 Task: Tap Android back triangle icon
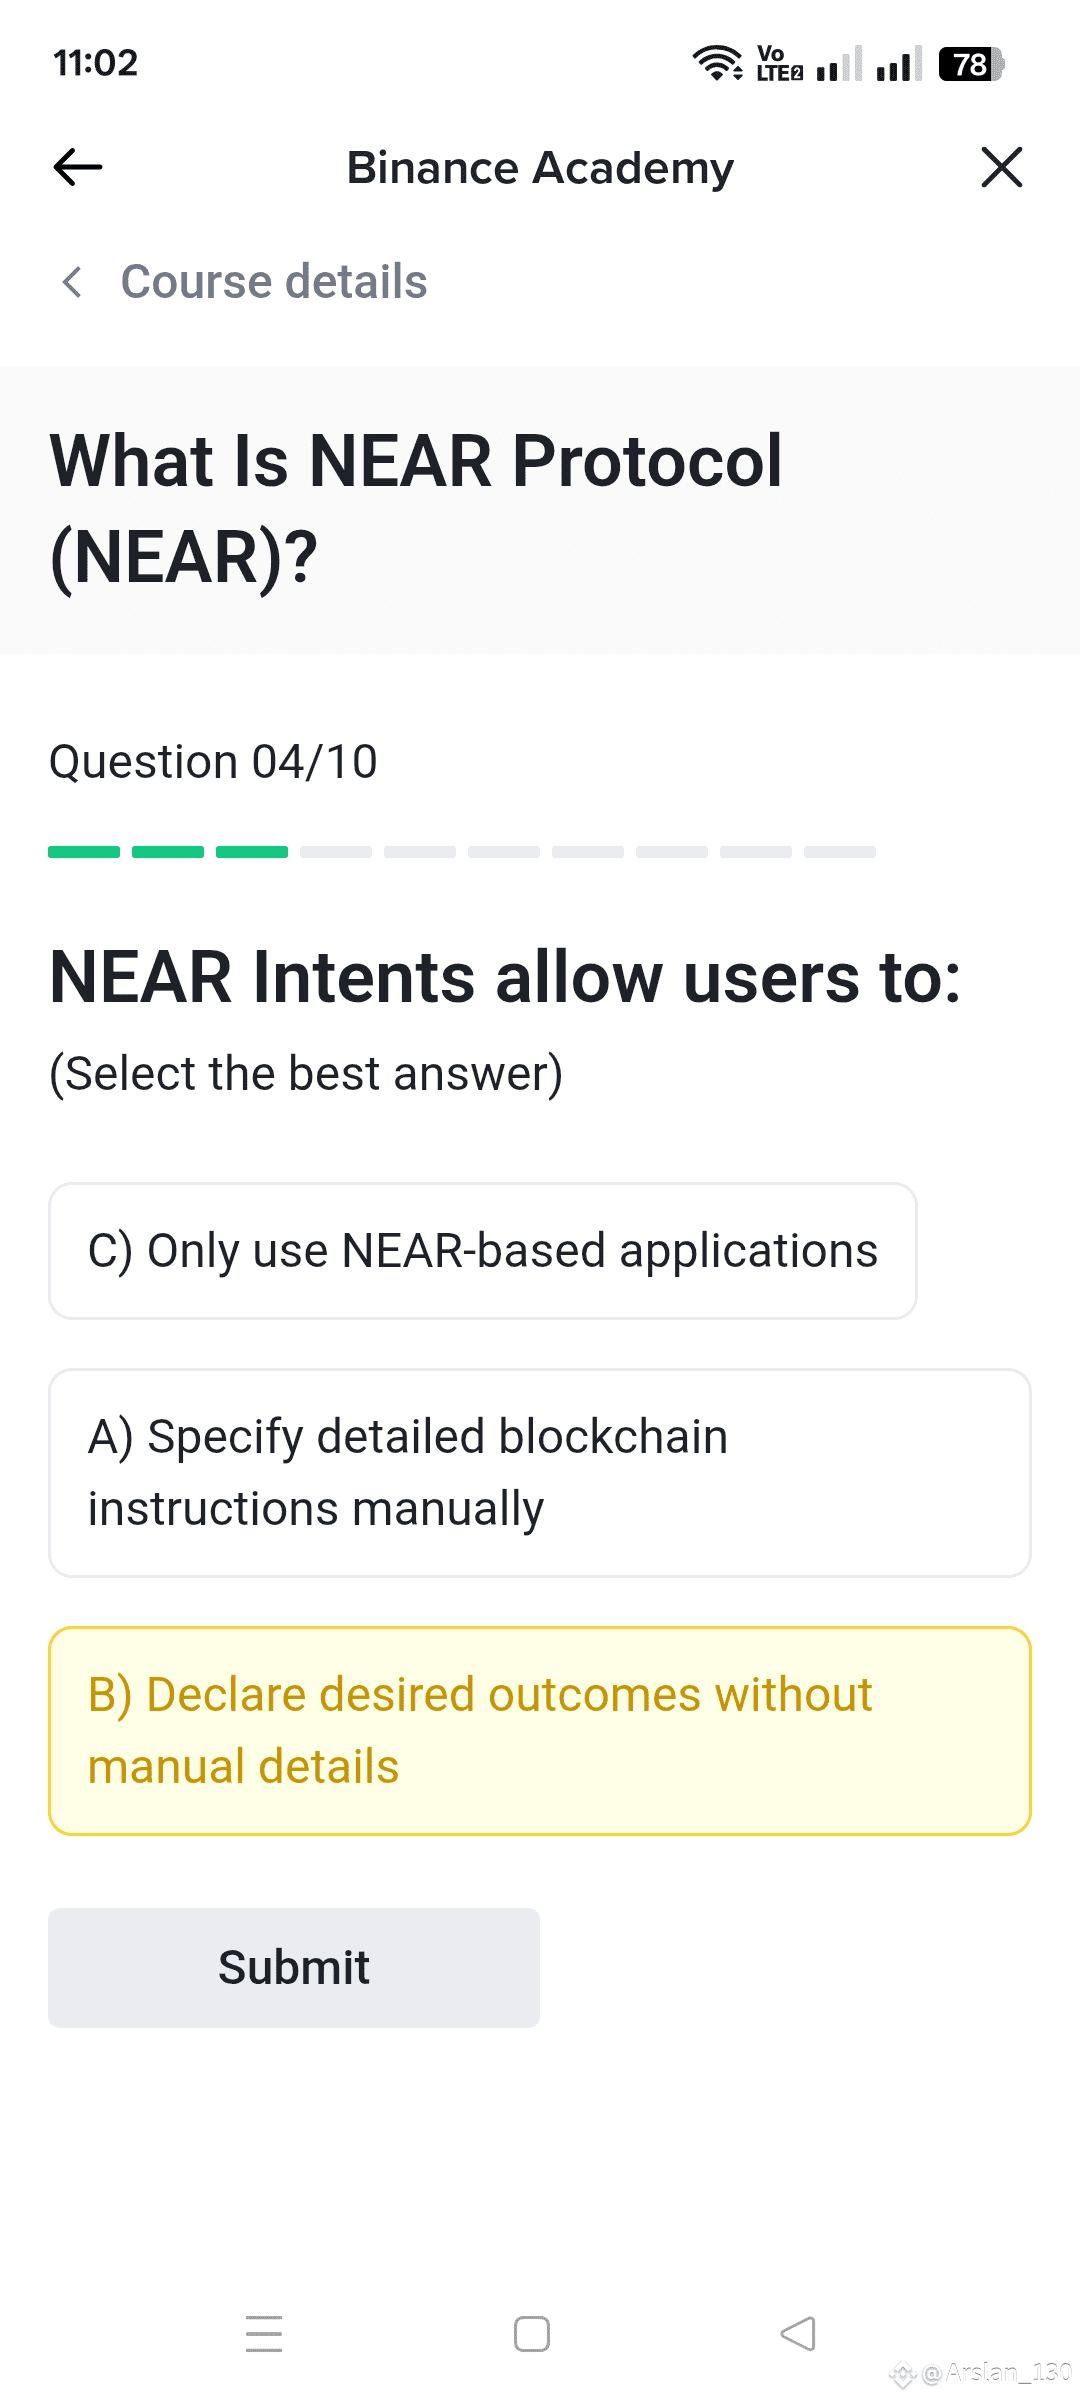pyautogui.click(x=798, y=2334)
